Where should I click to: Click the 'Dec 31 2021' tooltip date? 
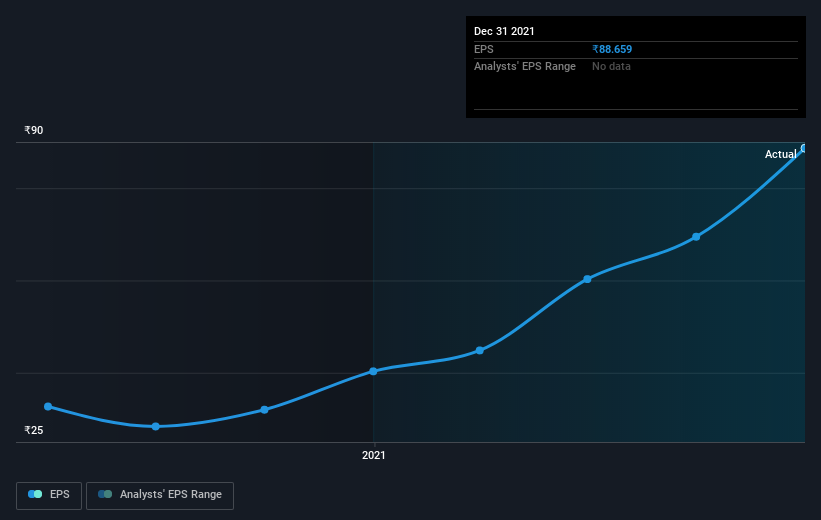(x=504, y=31)
